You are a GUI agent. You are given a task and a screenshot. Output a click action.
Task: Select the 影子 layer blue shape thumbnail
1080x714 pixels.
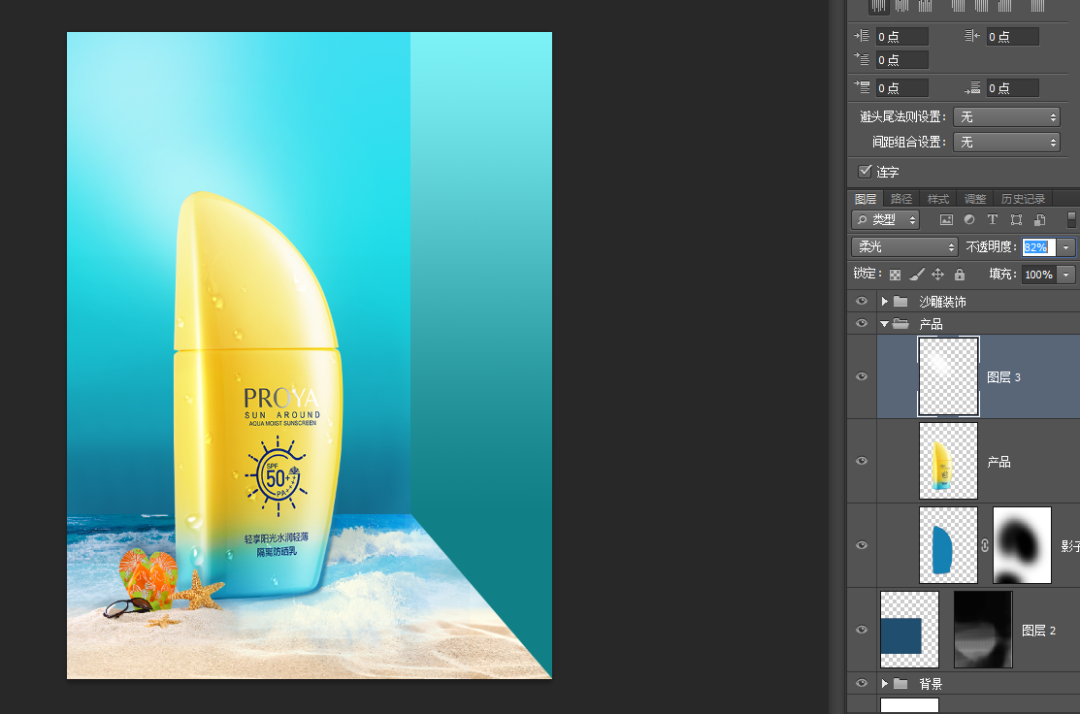[x=948, y=545]
